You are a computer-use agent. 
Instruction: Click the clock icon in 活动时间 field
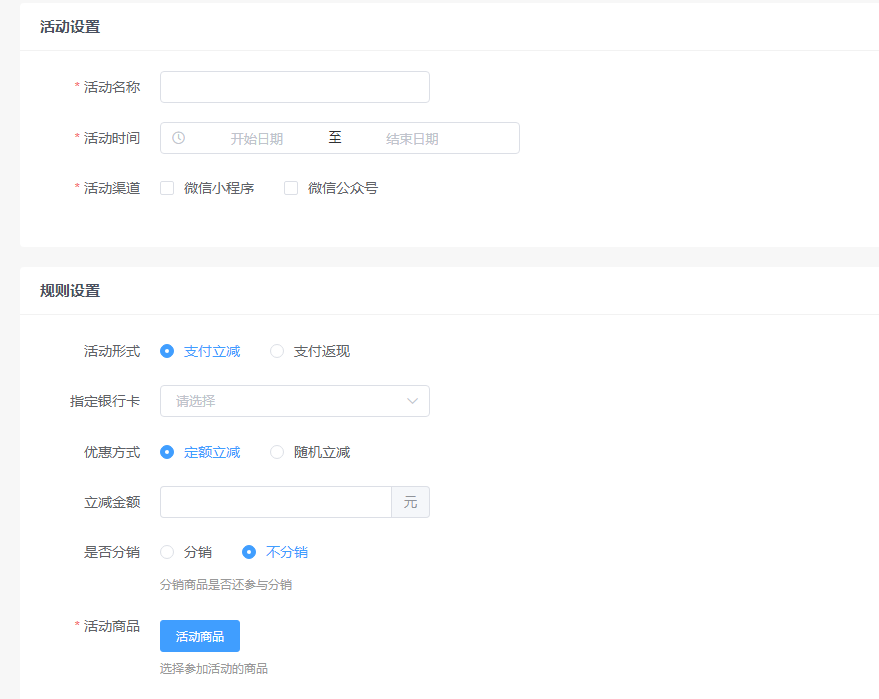[x=178, y=138]
